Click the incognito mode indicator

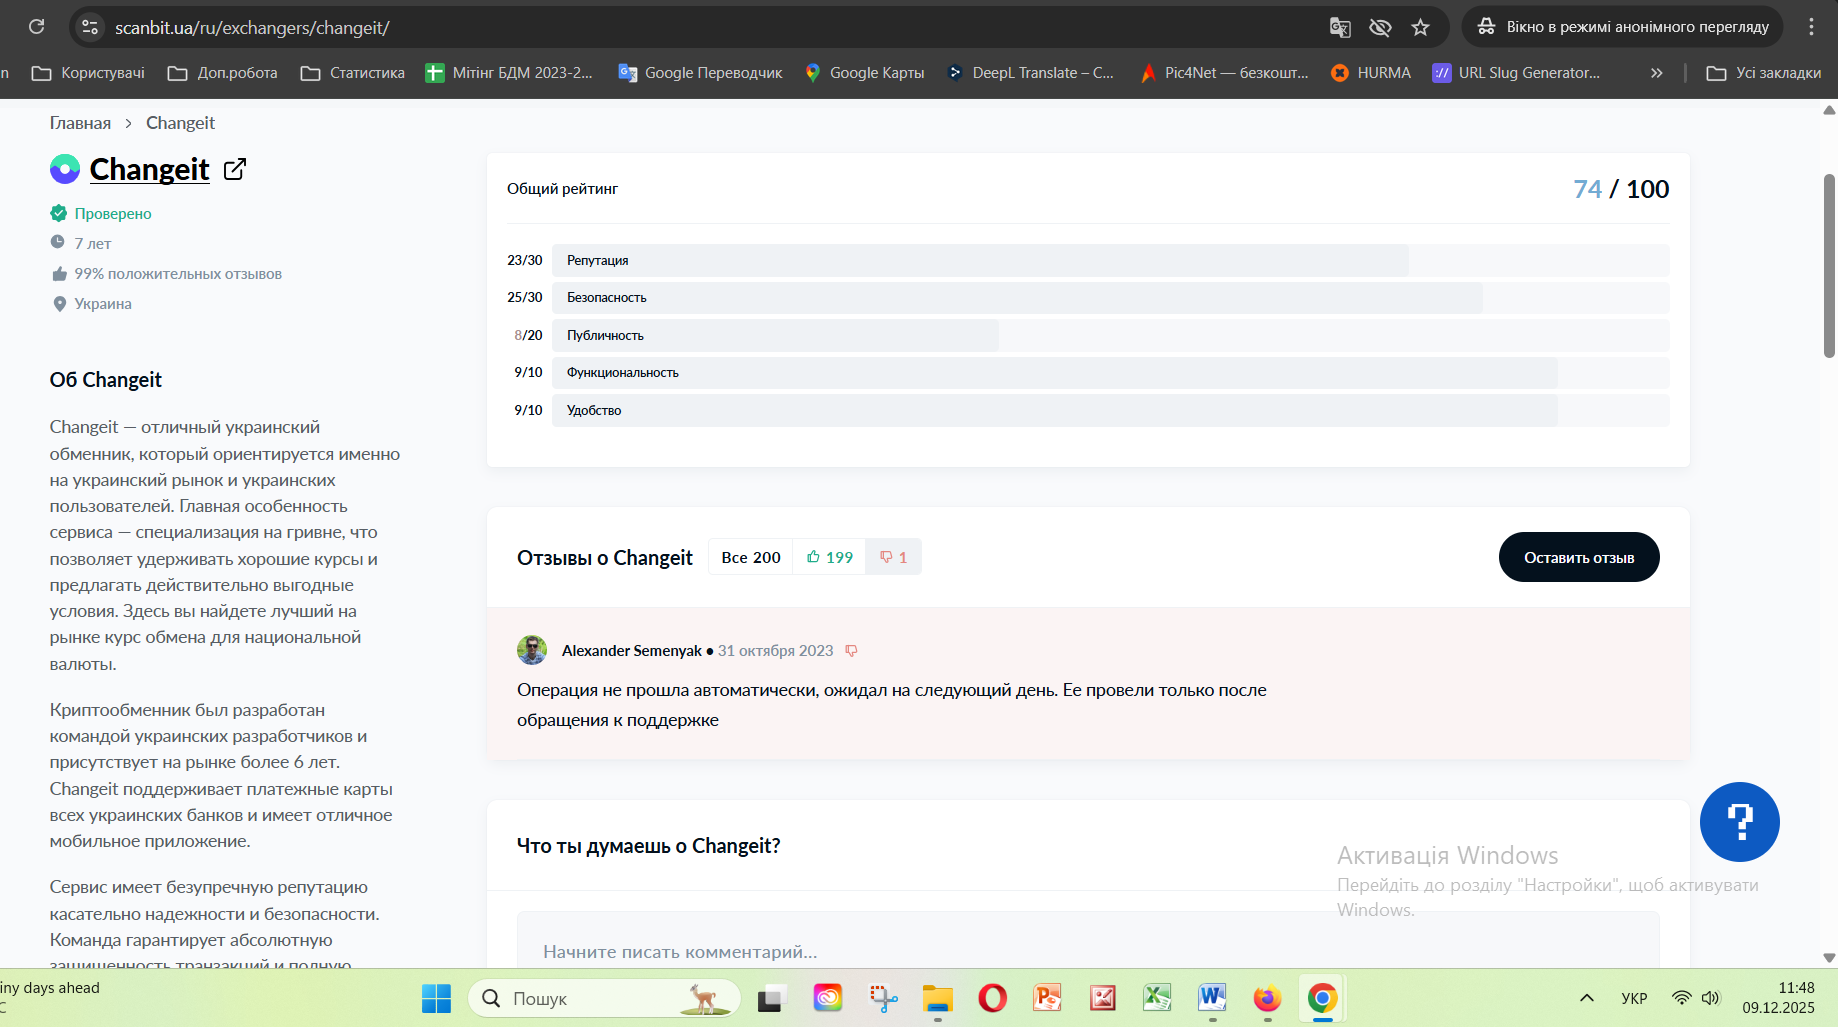click(x=1622, y=27)
